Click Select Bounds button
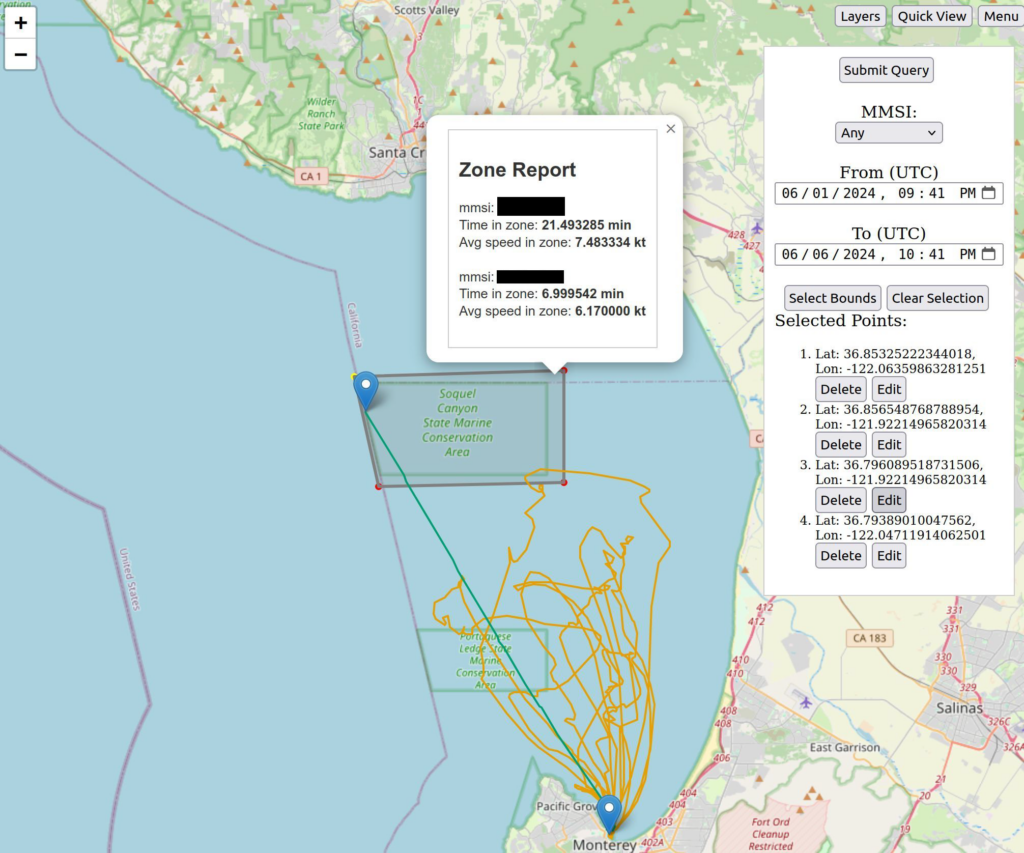The width and height of the screenshot is (1024, 853). pos(832,298)
